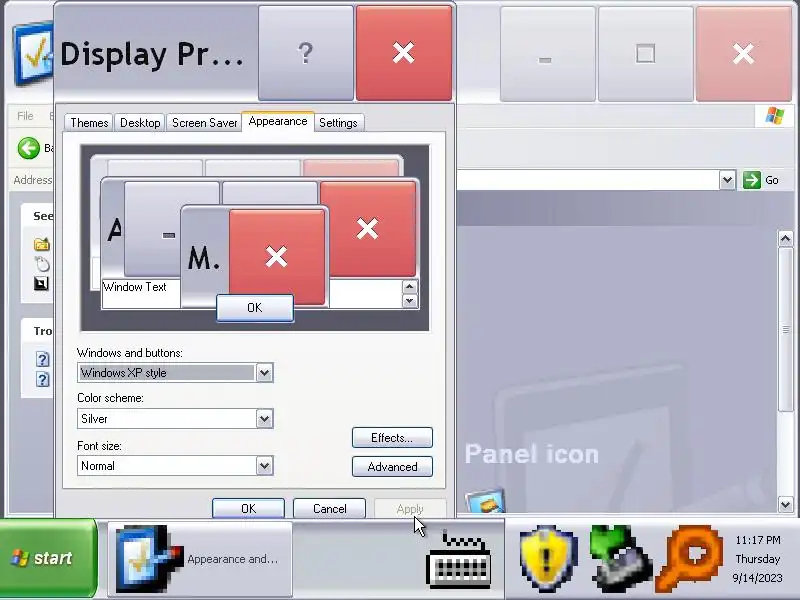Viewport: 800px width, 600px height.
Task: Open the Start menu
Action: (48, 558)
